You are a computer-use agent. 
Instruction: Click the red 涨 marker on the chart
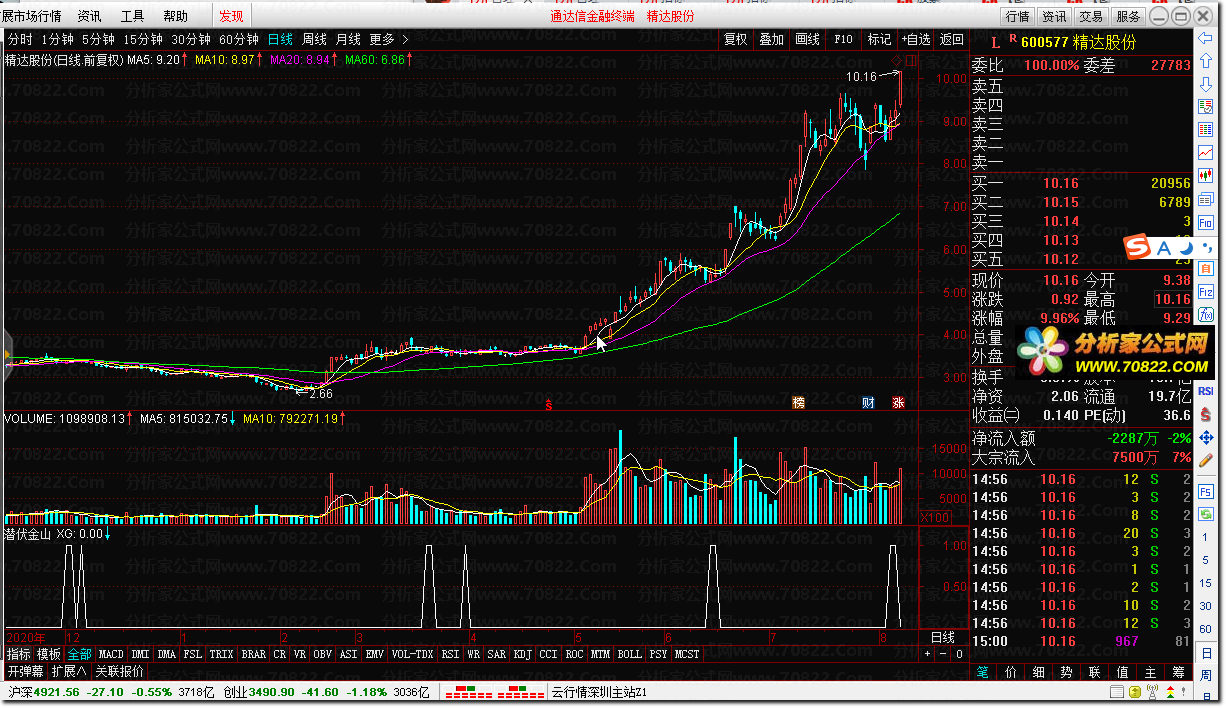pos(898,402)
